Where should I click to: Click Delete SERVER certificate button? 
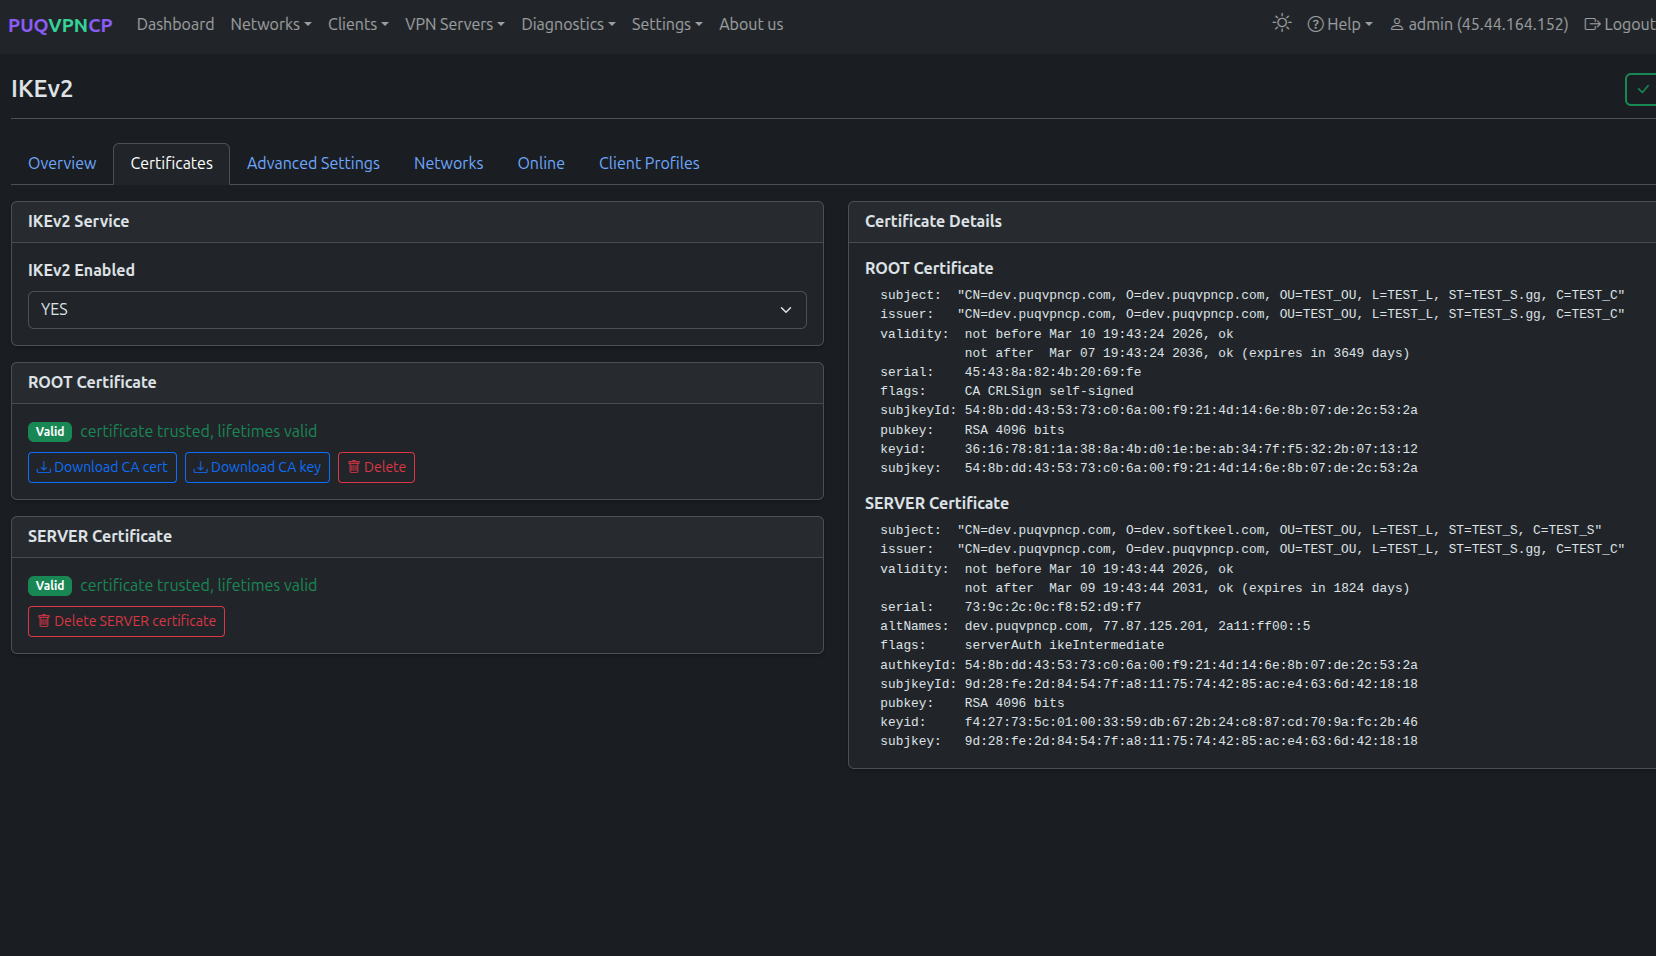[126, 621]
